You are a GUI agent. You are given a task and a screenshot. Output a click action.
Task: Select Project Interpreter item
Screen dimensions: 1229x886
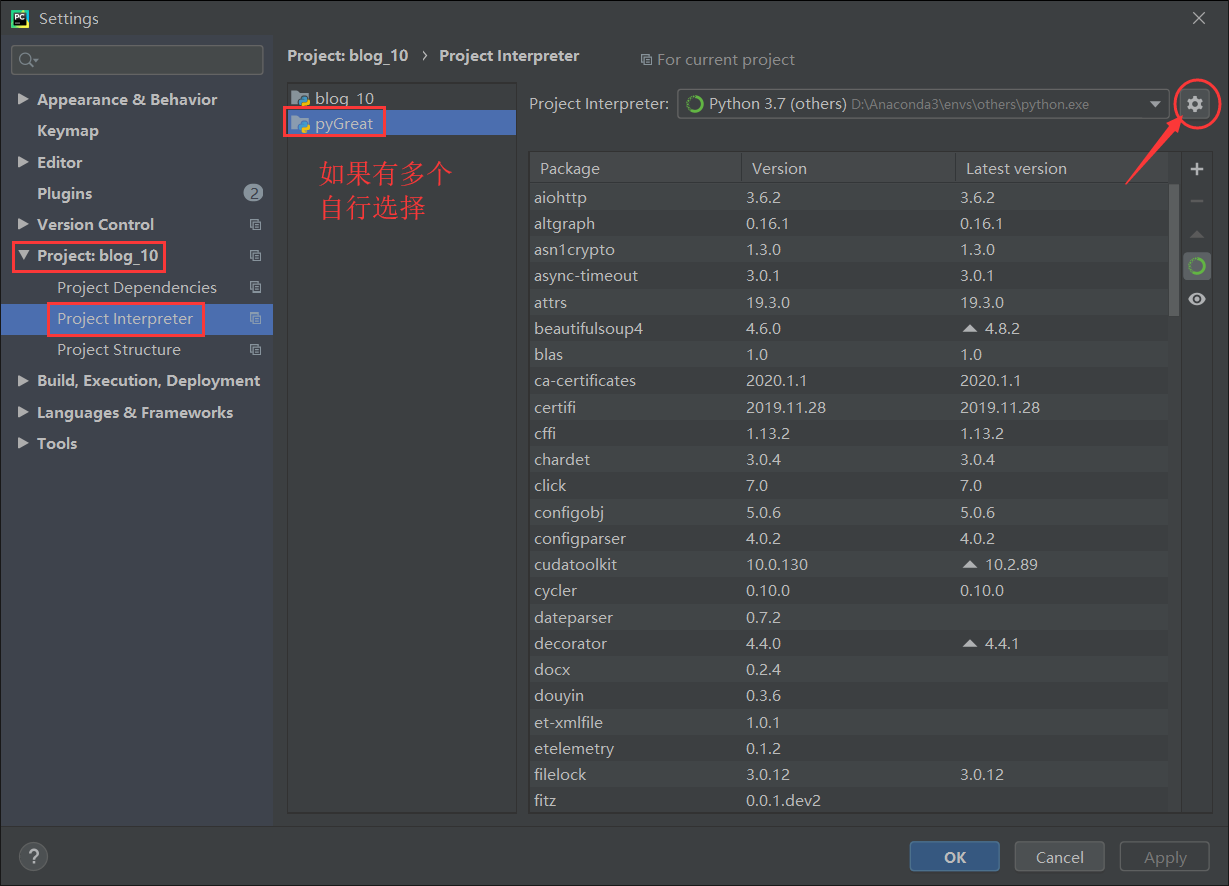coord(137,319)
